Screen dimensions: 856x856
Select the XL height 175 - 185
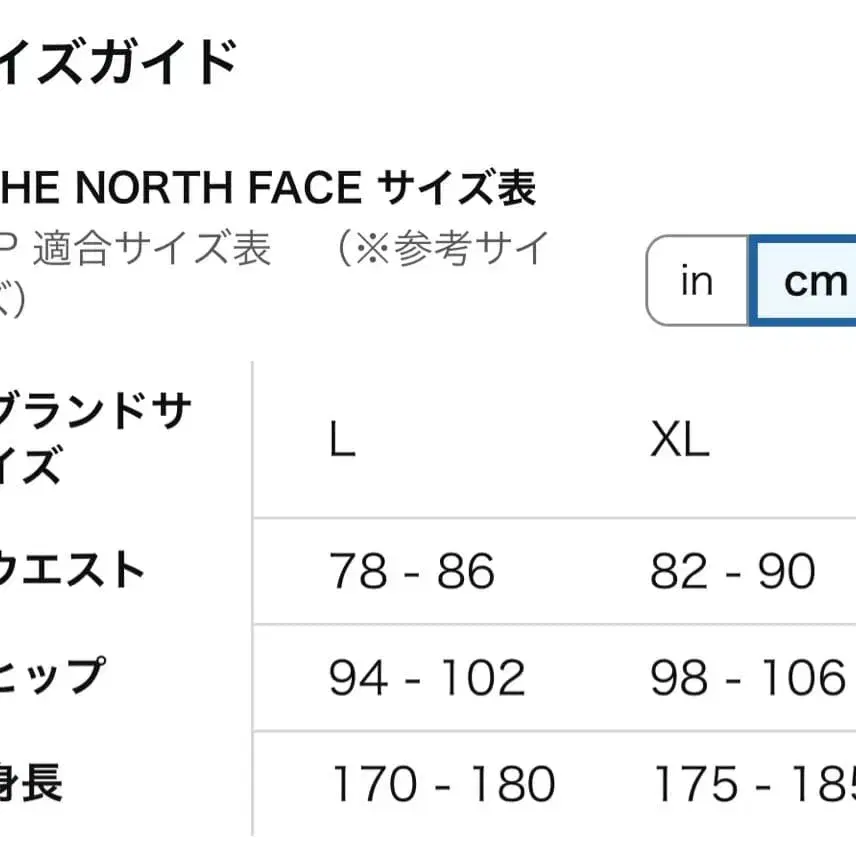tap(765, 785)
